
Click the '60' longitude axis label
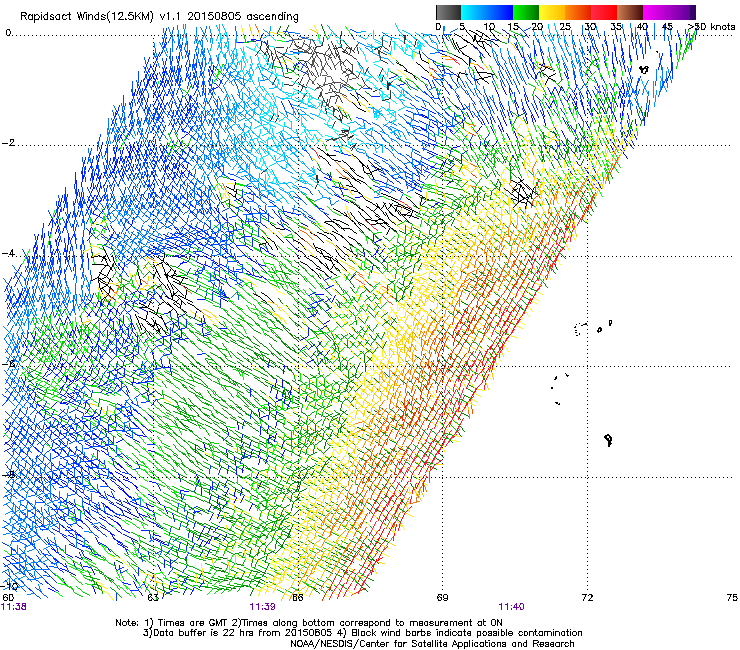tap(8, 598)
